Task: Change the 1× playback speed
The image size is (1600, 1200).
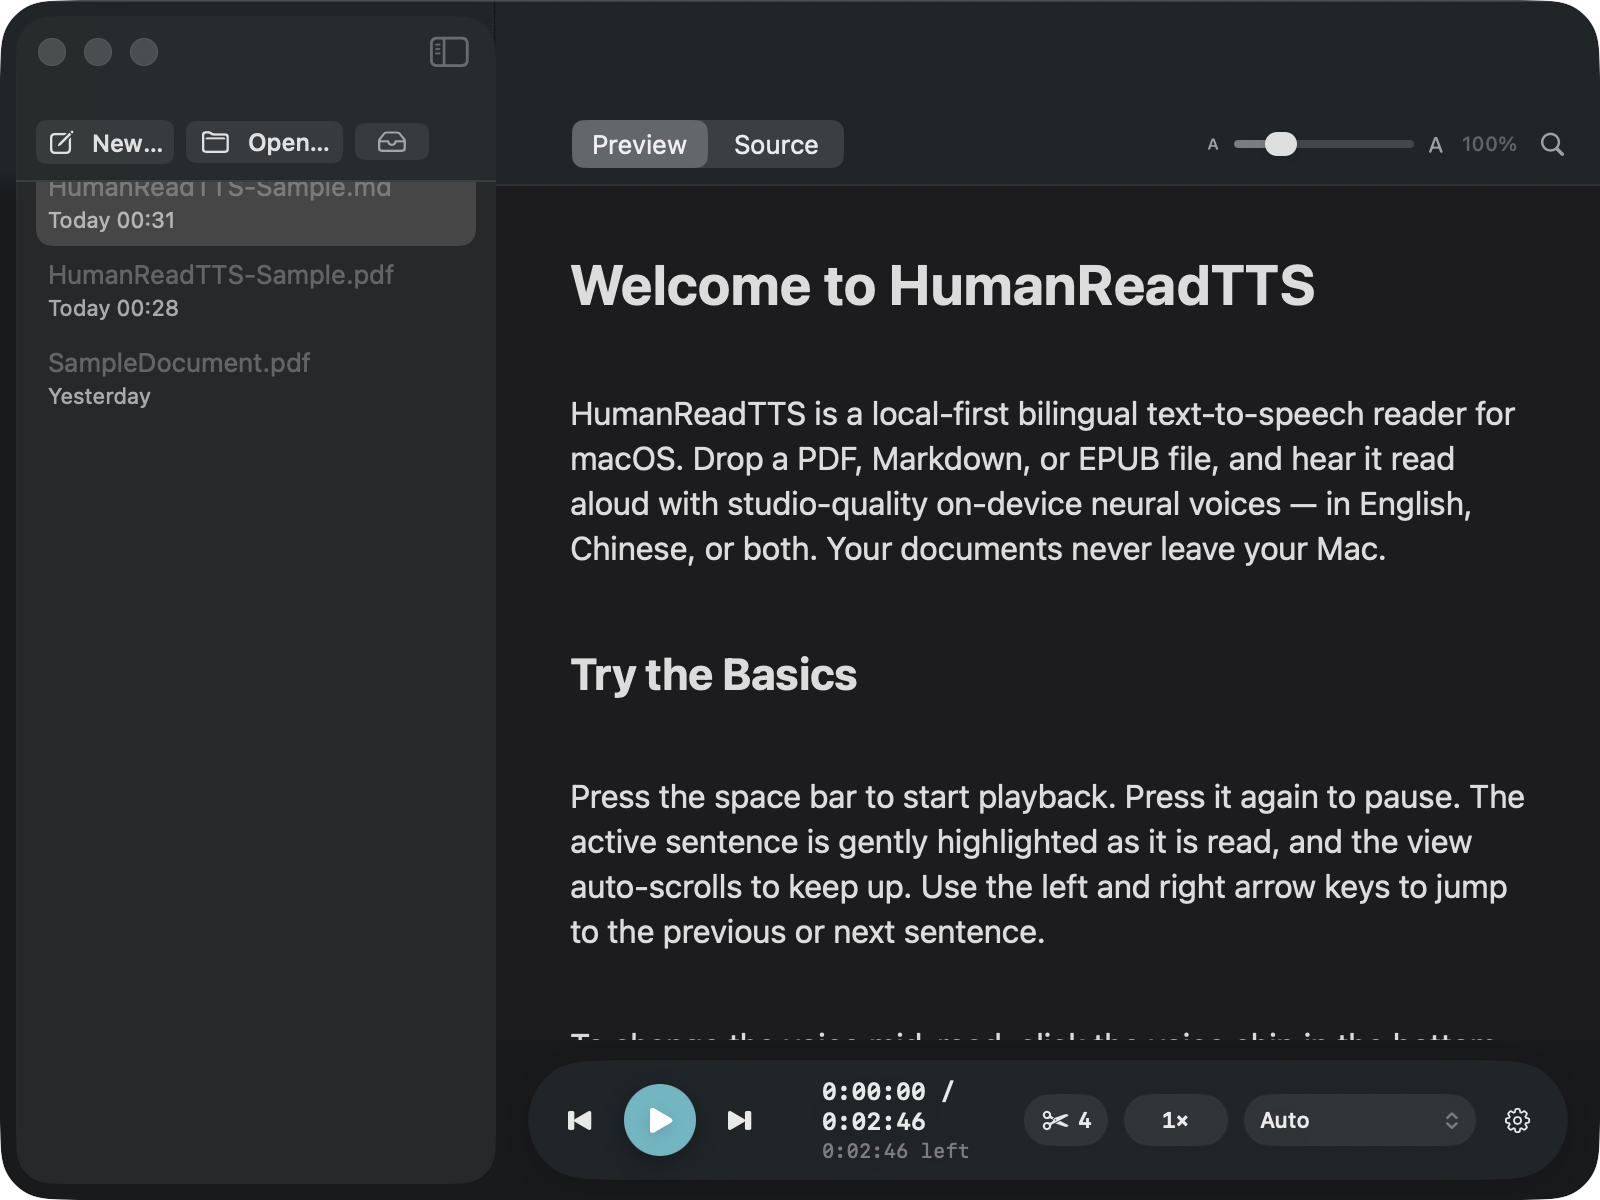Action: (x=1175, y=1120)
